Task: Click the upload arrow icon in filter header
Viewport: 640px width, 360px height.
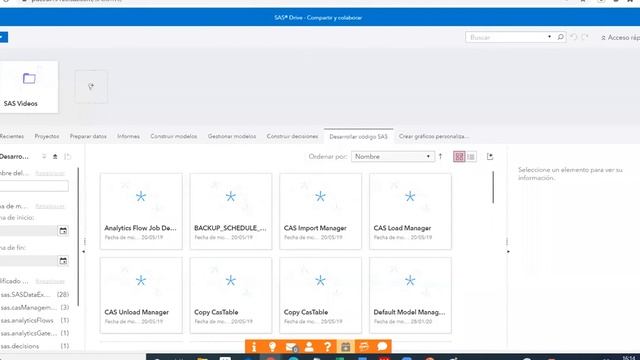Action: (x=55, y=156)
